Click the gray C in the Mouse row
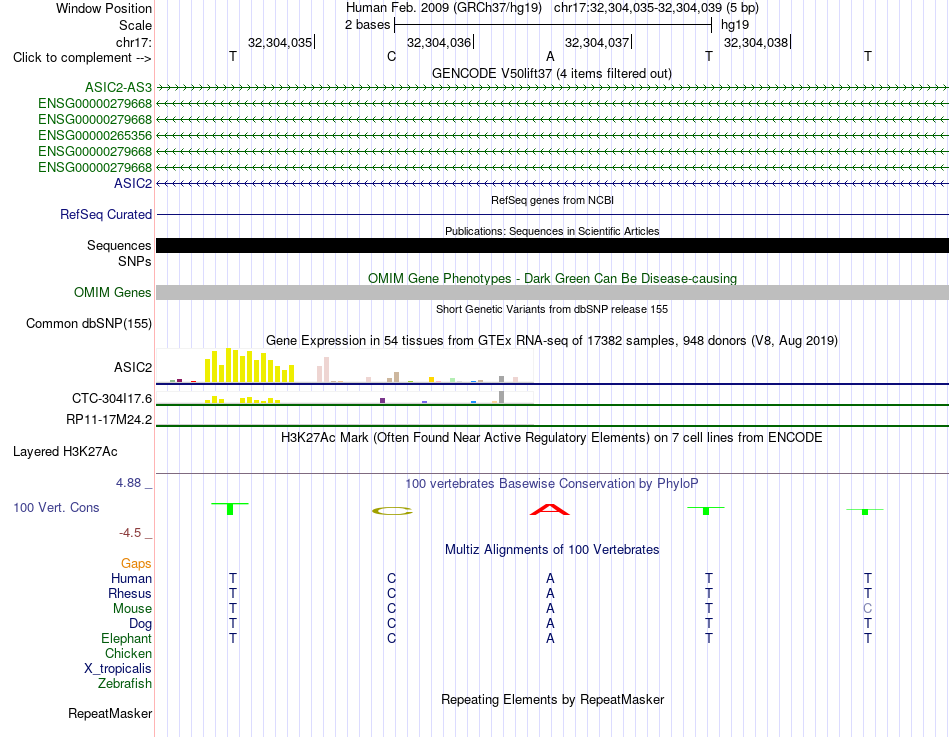The width and height of the screenshot is (950, 737). coord(868,609)
